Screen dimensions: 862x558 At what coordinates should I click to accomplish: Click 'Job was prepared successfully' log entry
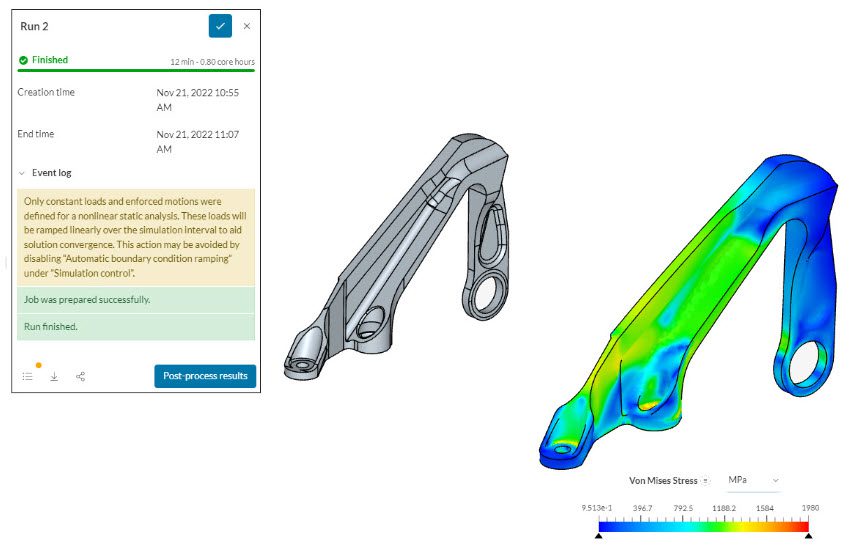coord(136,299)
